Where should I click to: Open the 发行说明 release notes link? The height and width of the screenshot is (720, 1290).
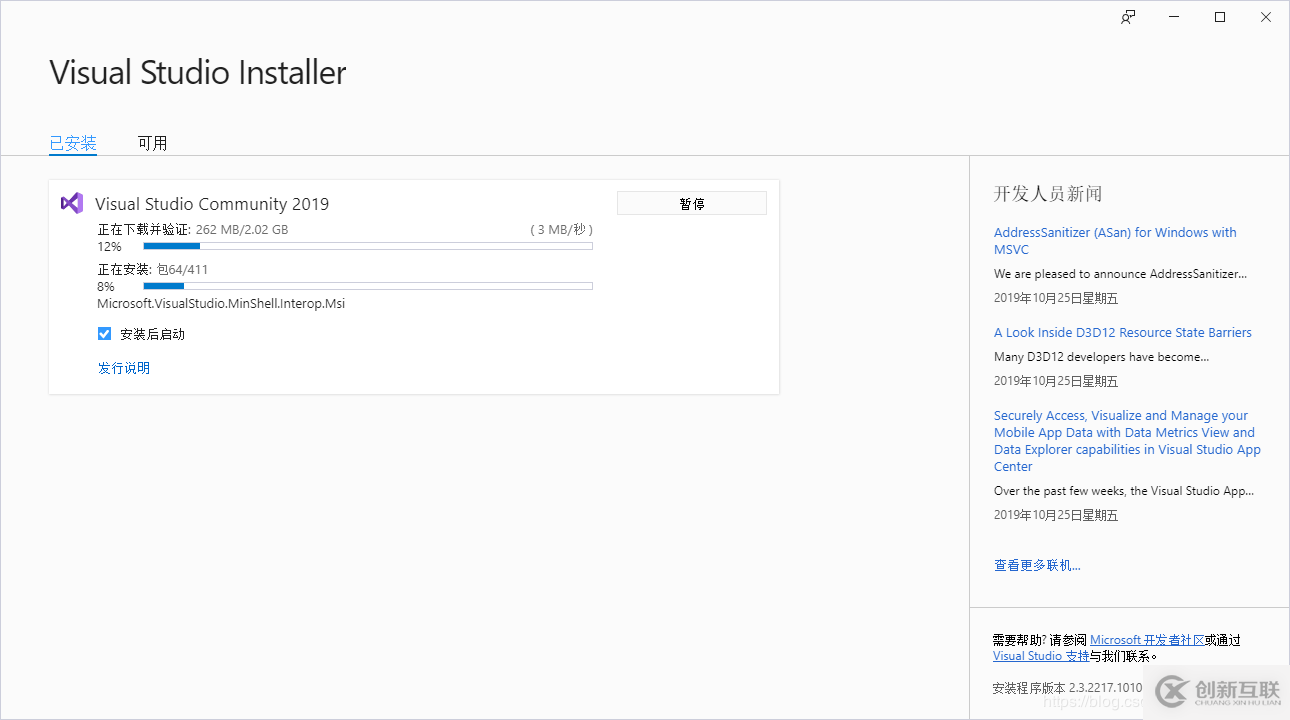(x=124, y=368)
